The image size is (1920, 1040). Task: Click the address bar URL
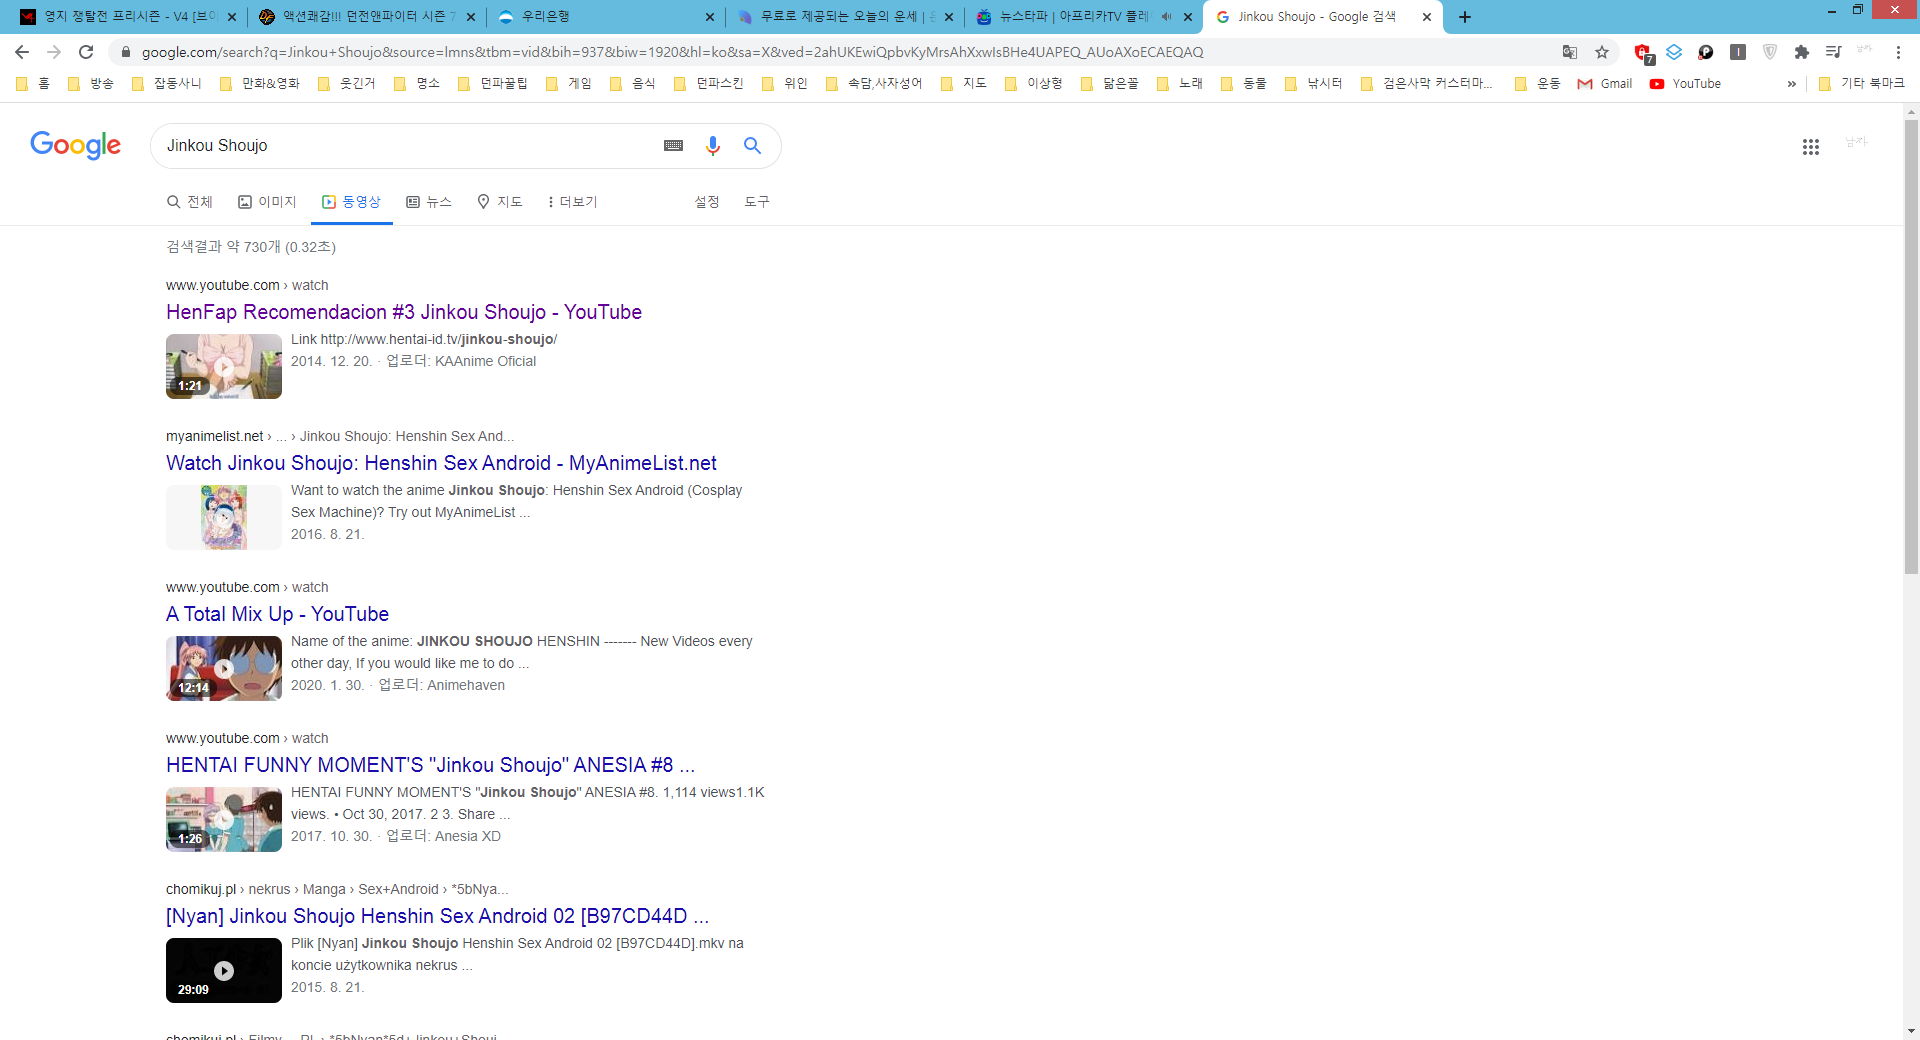click(672, 52)
